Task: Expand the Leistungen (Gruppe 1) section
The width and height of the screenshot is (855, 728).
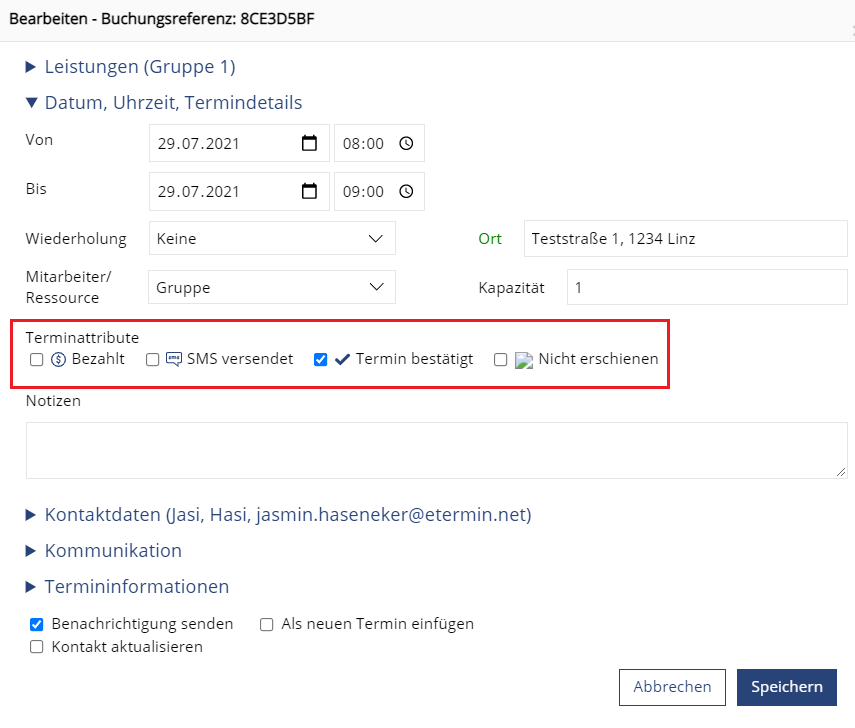Action: pyautogui.click(x=131, y=67)
